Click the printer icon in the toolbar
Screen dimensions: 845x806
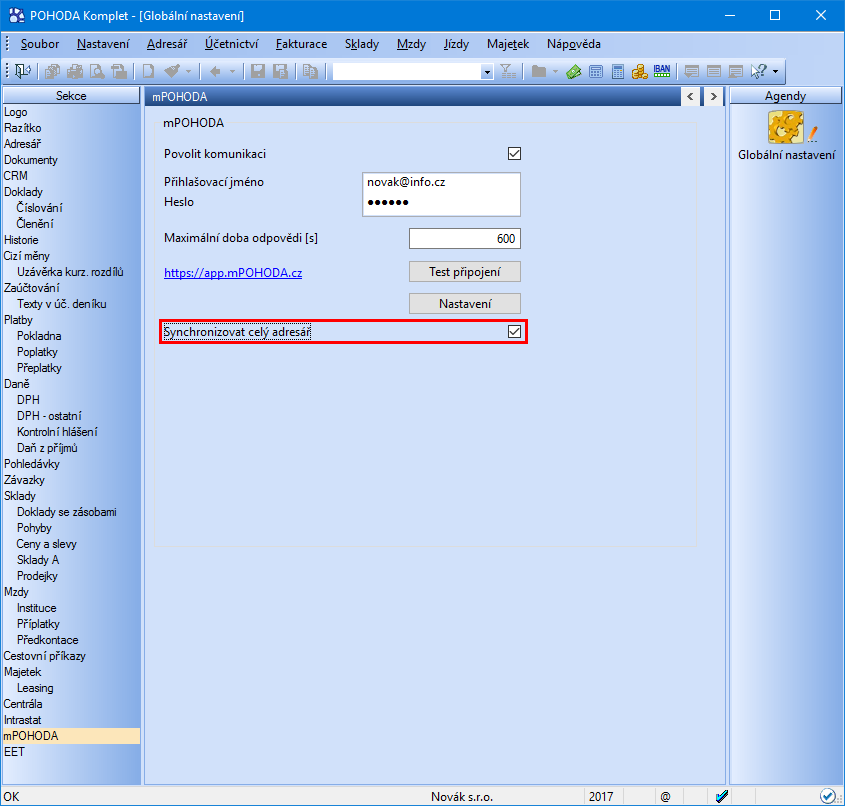click(74, 71)
